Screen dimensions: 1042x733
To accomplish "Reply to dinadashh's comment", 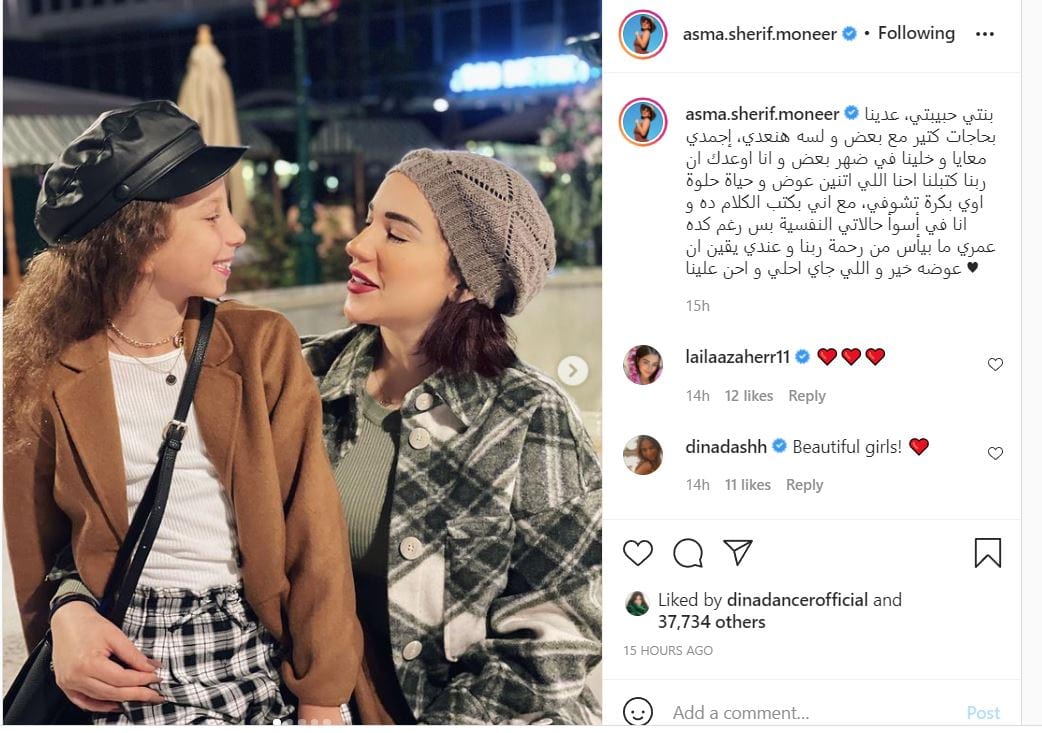I will [805, 485].
